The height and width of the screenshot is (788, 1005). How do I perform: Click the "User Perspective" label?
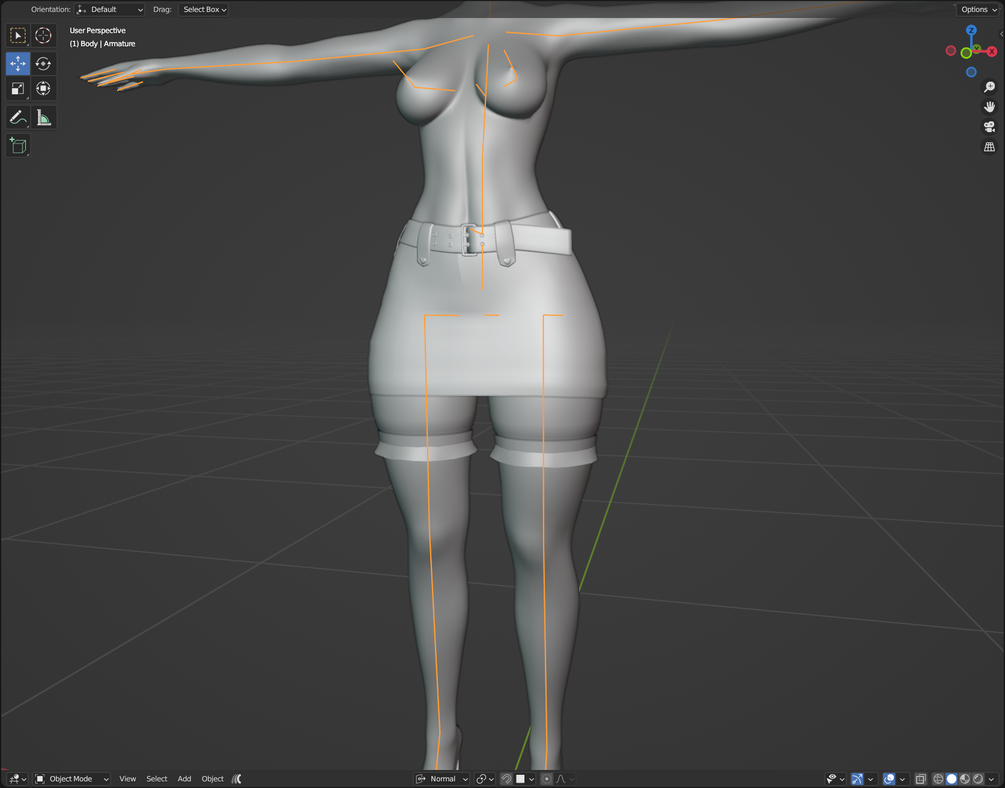click(x=97, y=31)
